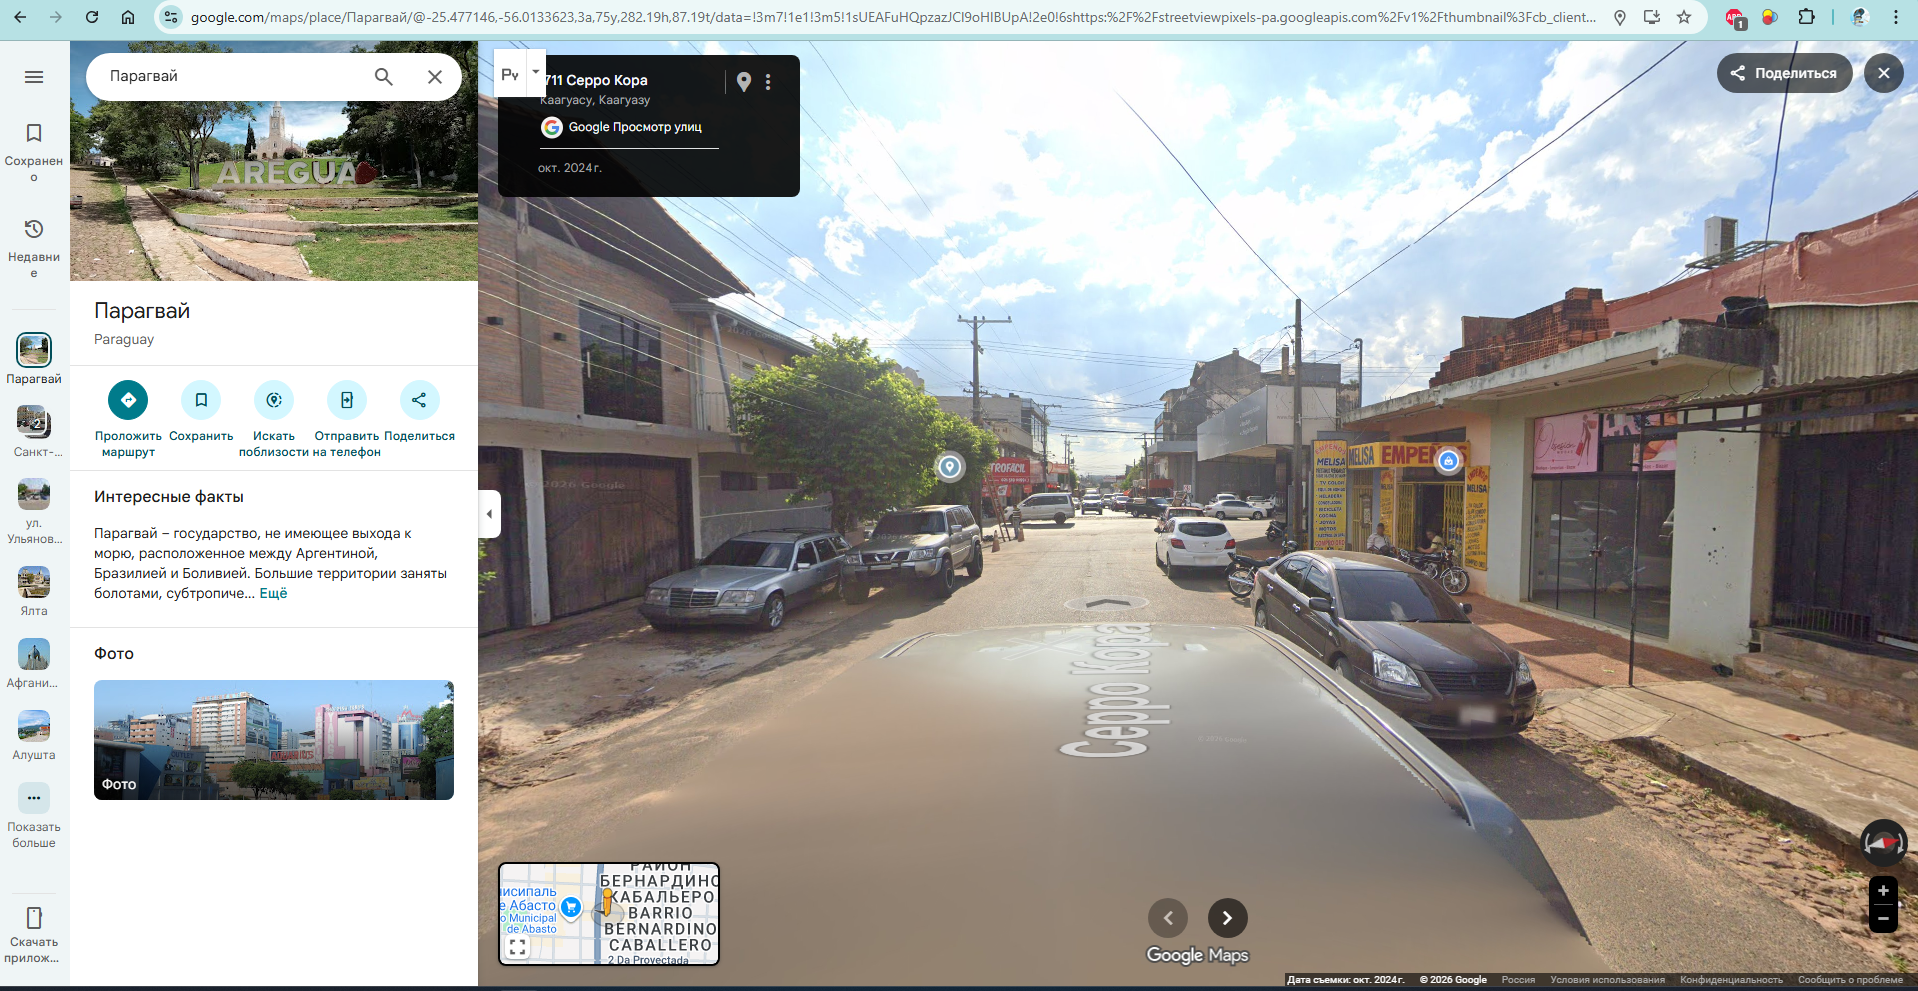Go forward in browser history
This screenshot has height=991, width=1918.
56,17
